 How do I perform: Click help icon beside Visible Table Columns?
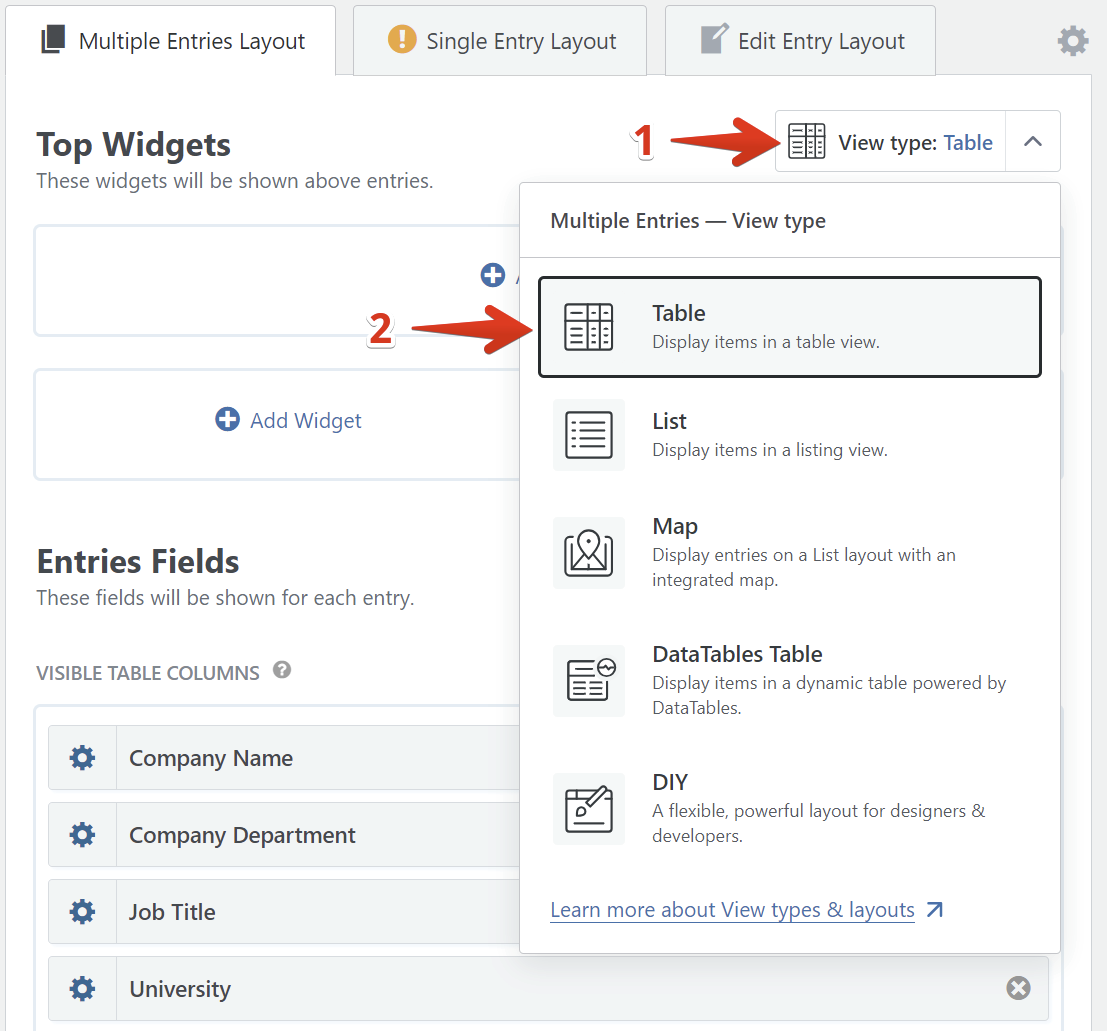pos(282,671)
